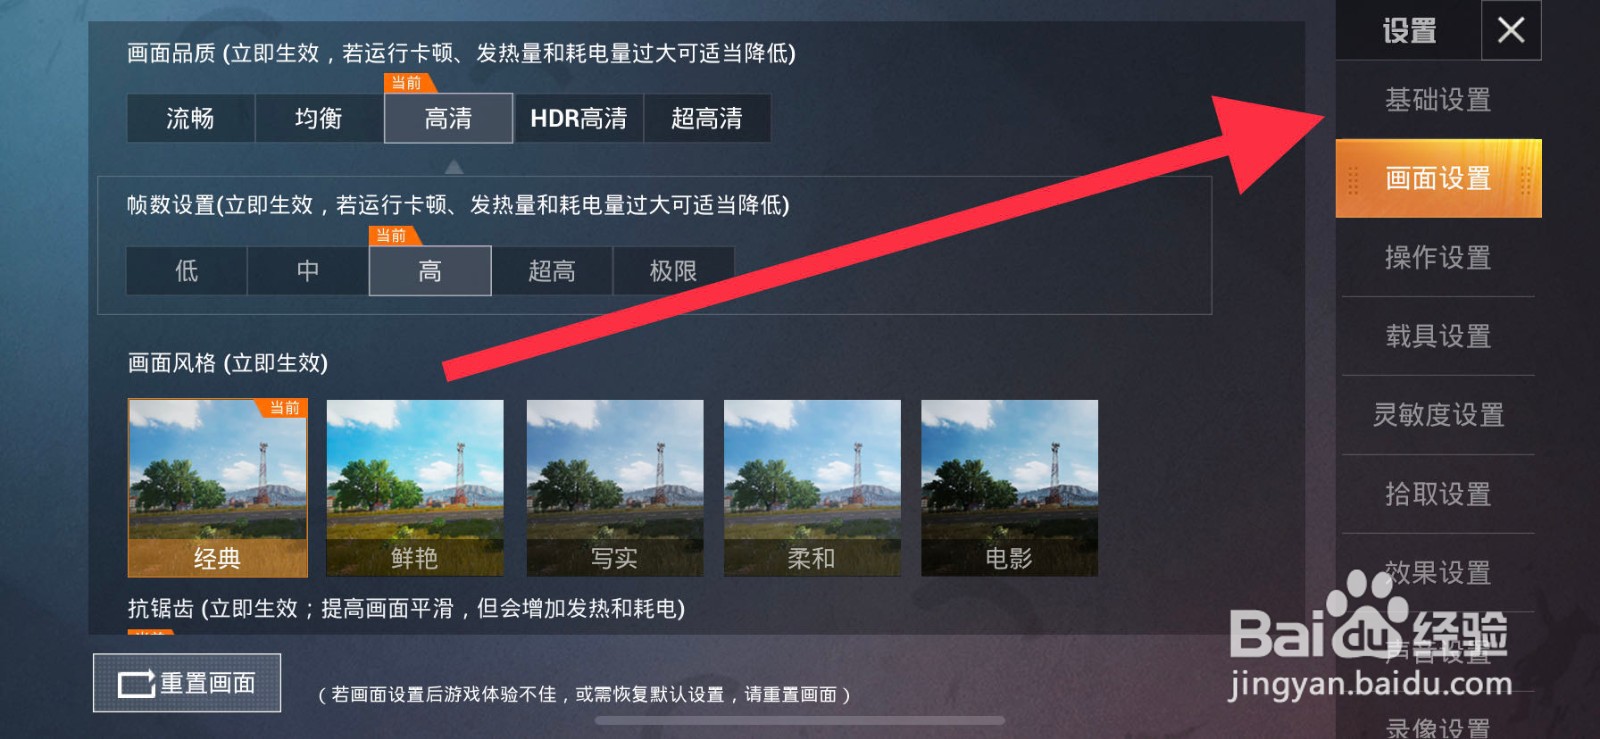Select 流畅 graphics quality
The height and width of the screenshot is (739, 1600).
(190, 118)
